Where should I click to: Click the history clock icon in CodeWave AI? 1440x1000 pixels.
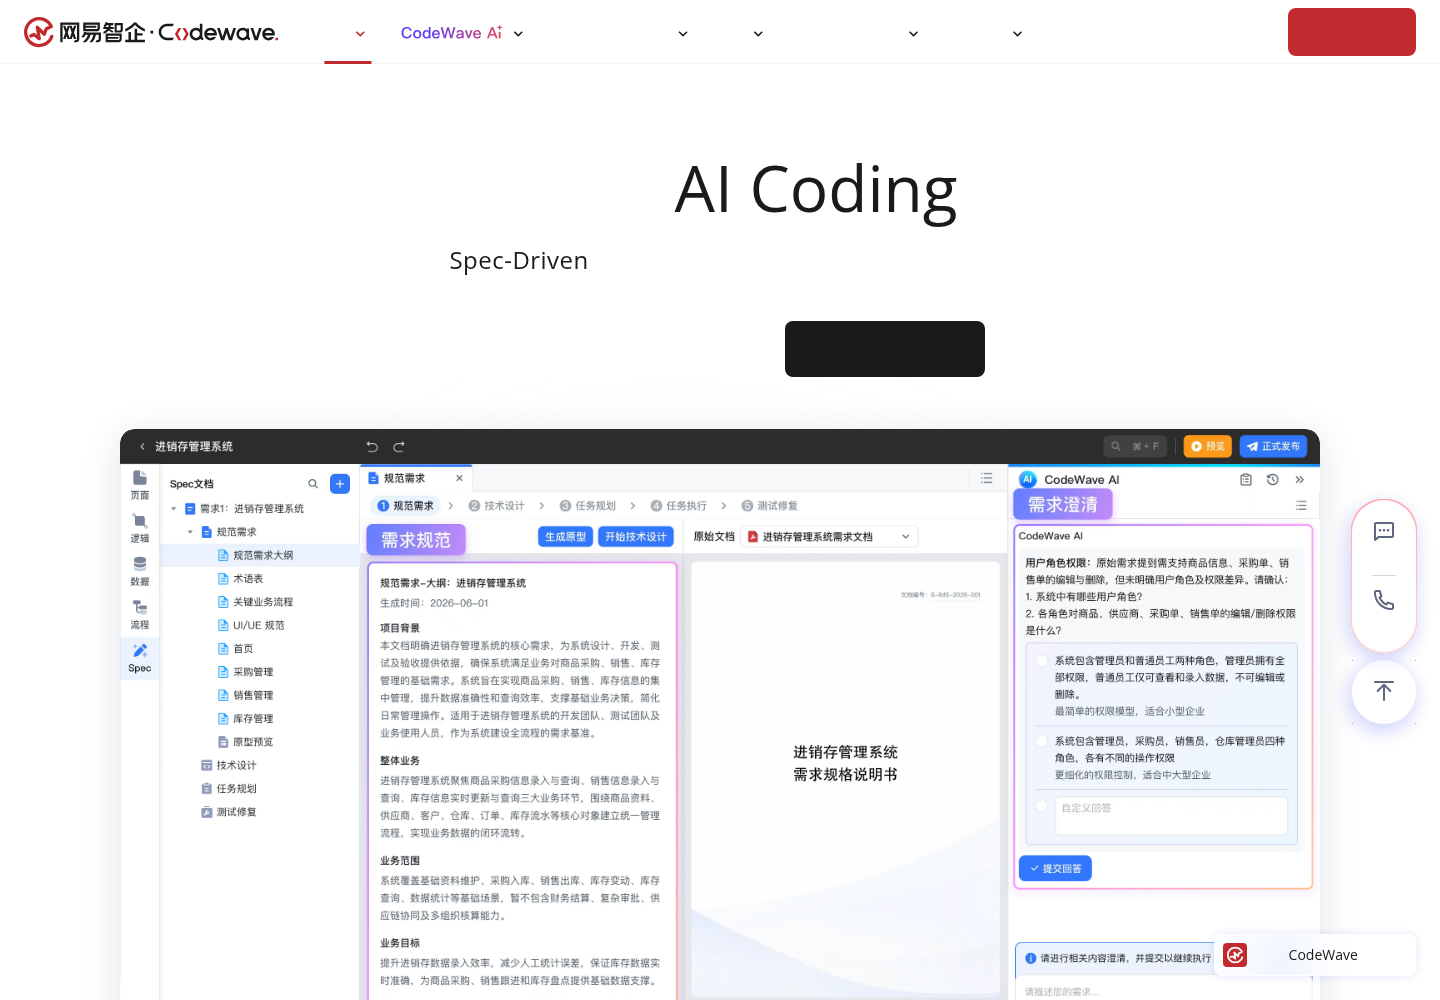point(1273,480)
